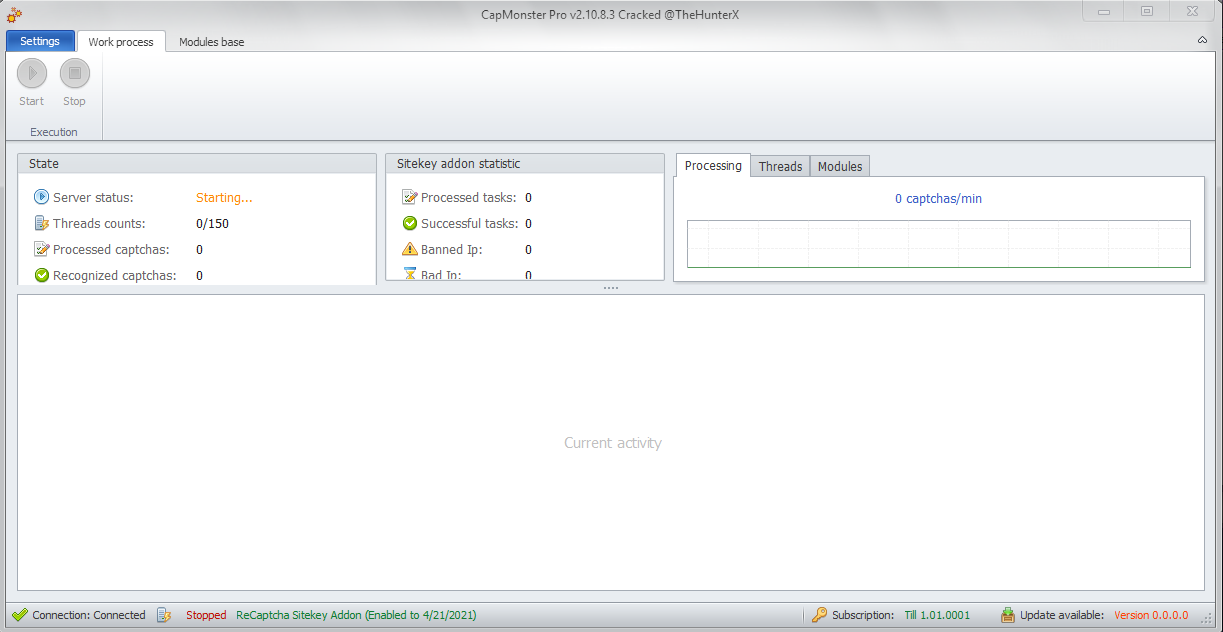Click the Recognized captchas green check icon

(42, 275)
